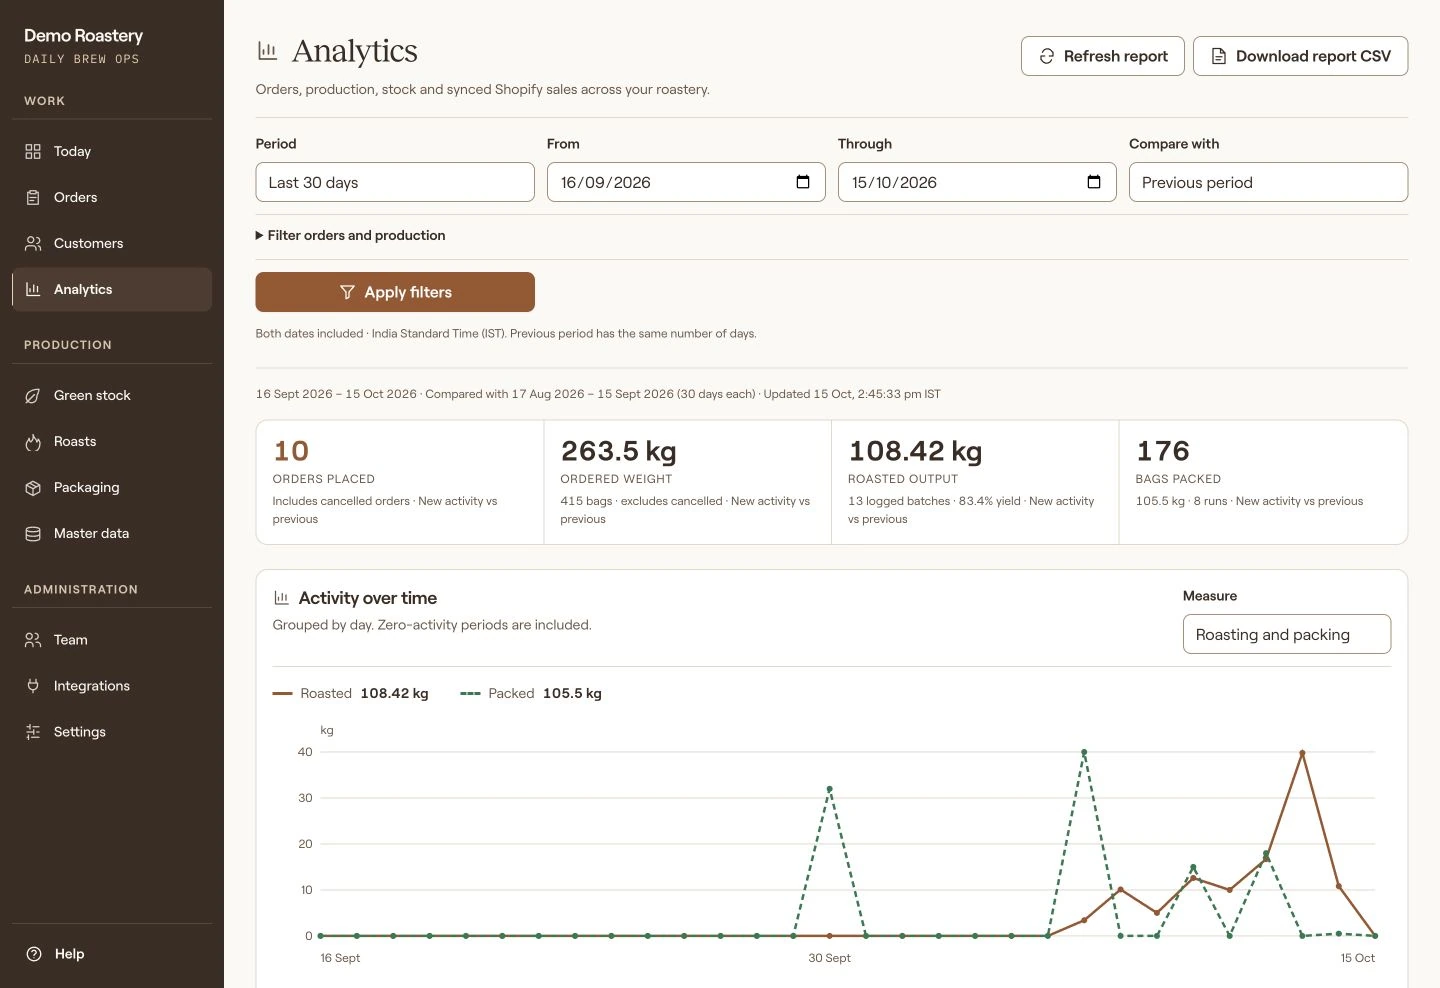Click the Integrations plug icon

coord(33,685)
